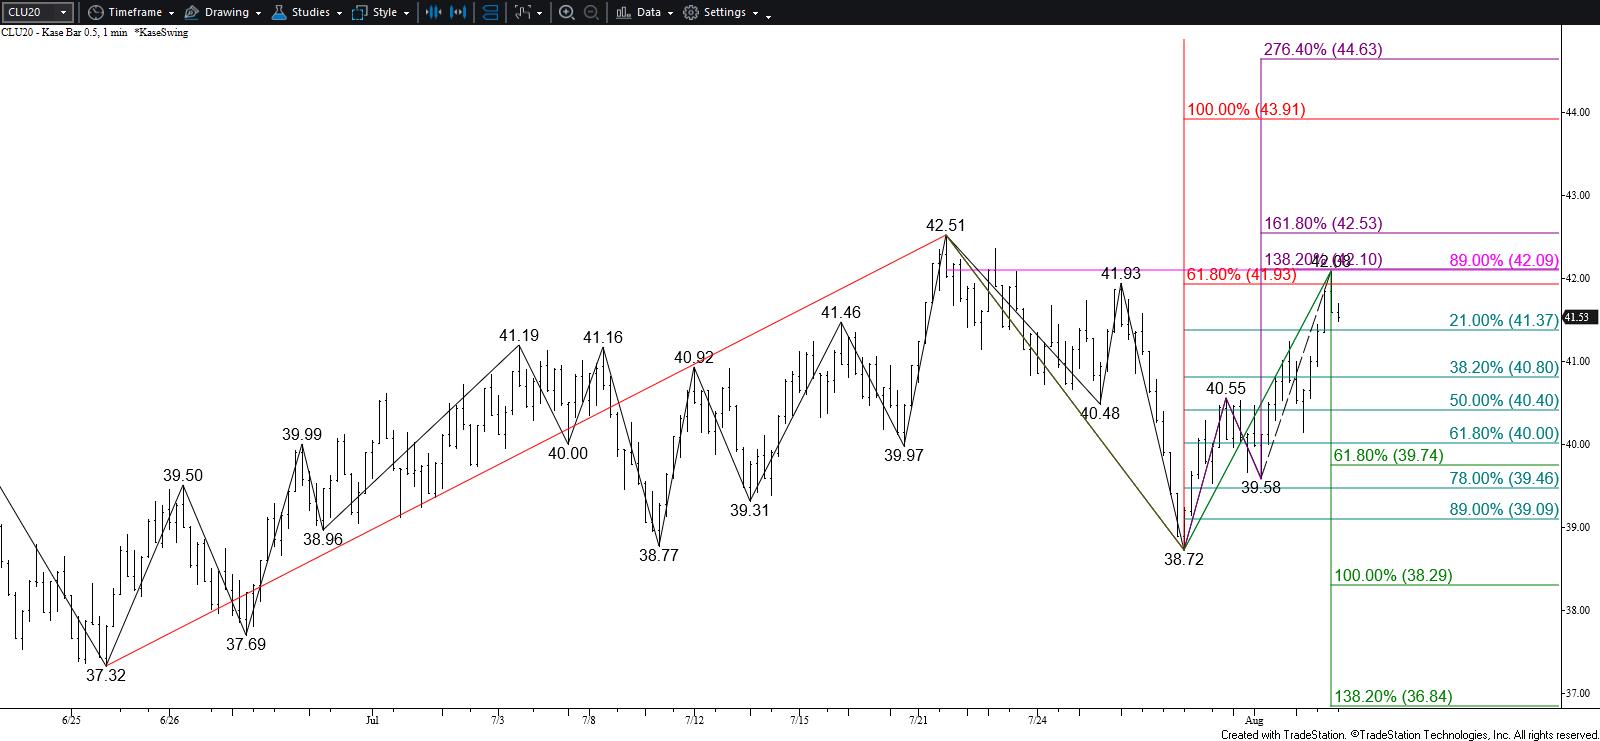Expand the Style dropdown arrow

pyautogui.click(x=407, y=13)
